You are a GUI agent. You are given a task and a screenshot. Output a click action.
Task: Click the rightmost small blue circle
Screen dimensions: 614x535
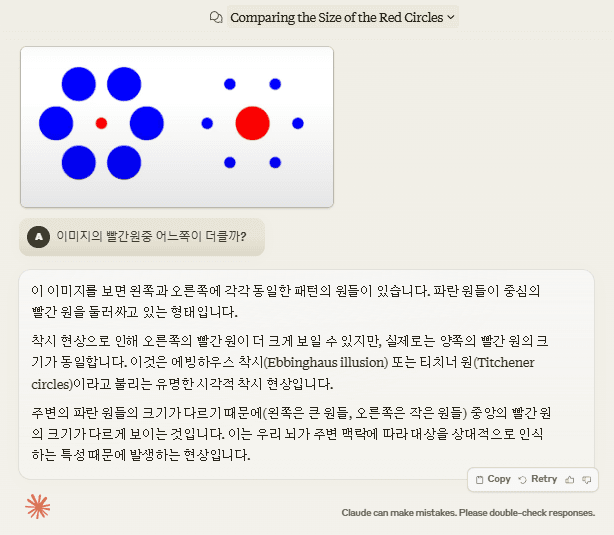298,123
